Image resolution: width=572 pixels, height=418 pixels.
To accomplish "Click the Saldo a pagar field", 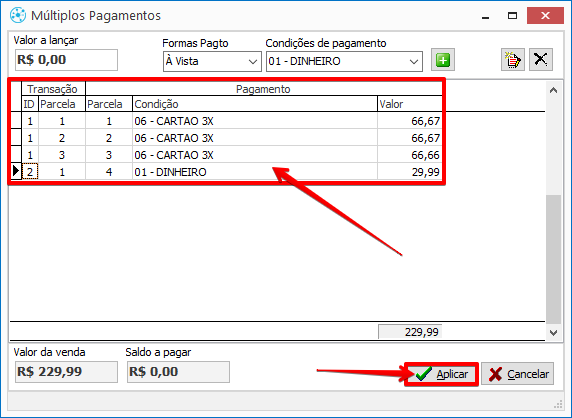I will point(178,372).
